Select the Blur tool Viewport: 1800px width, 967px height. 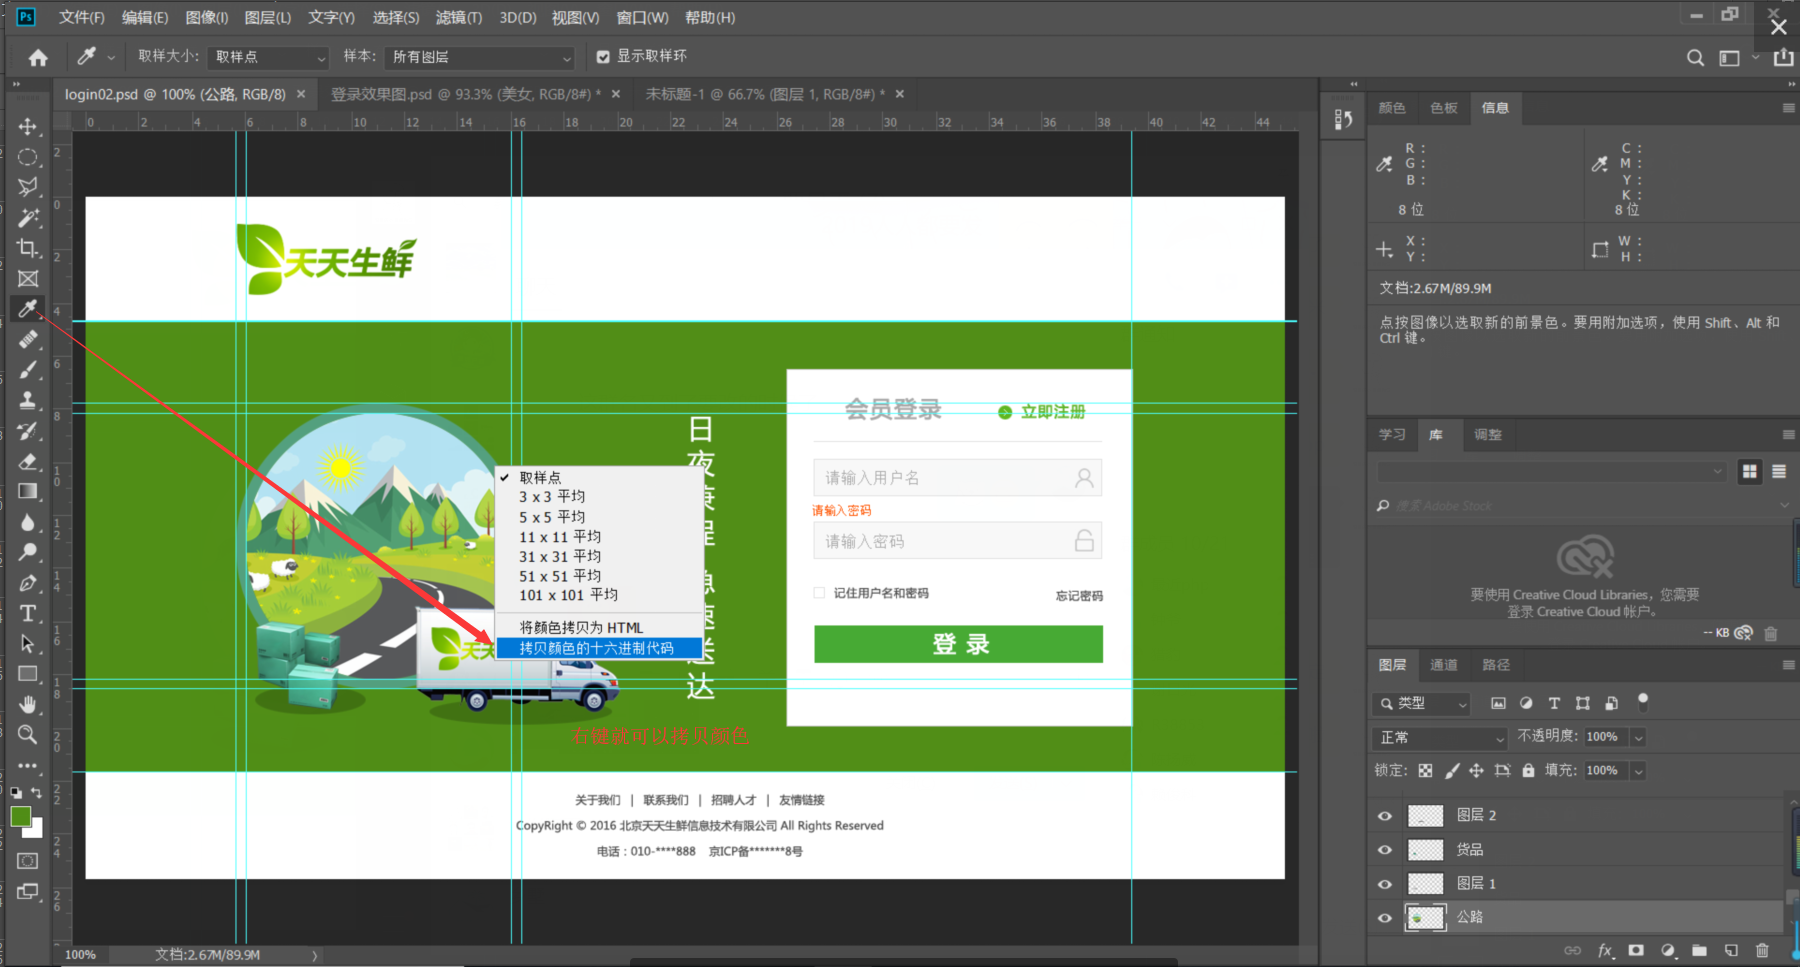coord(28,522)
